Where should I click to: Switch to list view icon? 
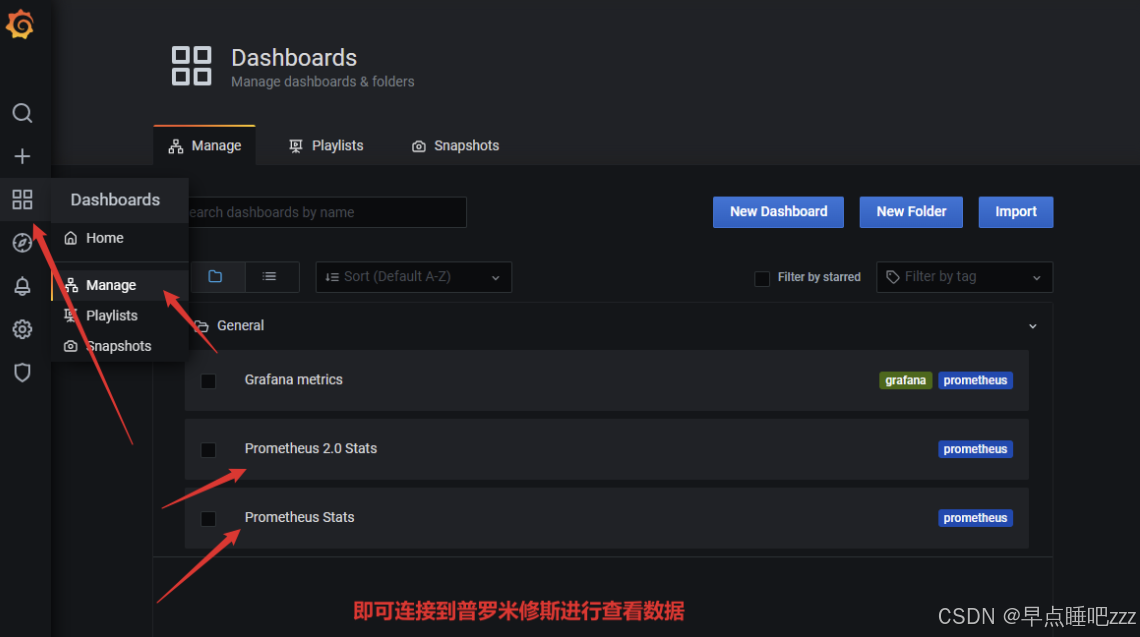[270, 276]
